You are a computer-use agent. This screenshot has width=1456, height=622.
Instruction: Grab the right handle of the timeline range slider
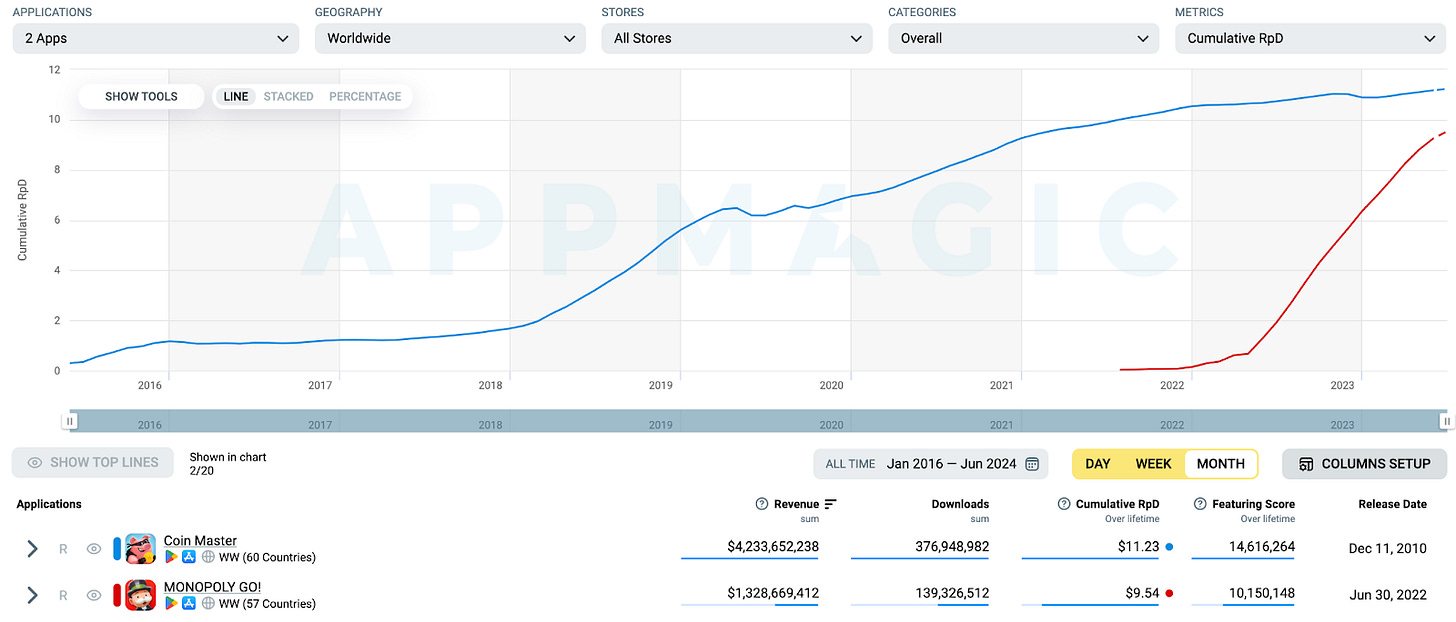1445,421
